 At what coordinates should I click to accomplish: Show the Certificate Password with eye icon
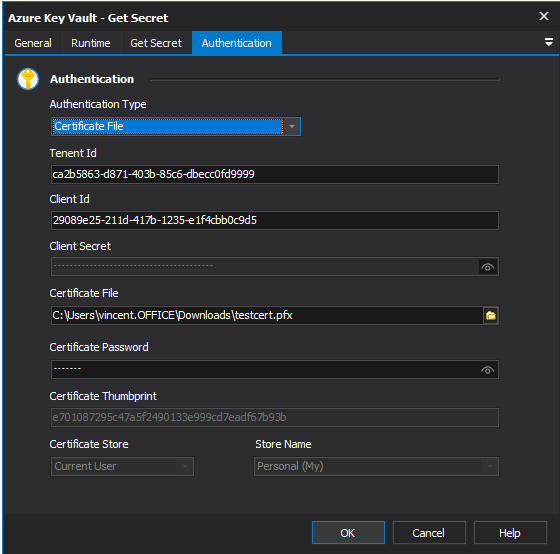pyautogui.click(x=488, y=370)
